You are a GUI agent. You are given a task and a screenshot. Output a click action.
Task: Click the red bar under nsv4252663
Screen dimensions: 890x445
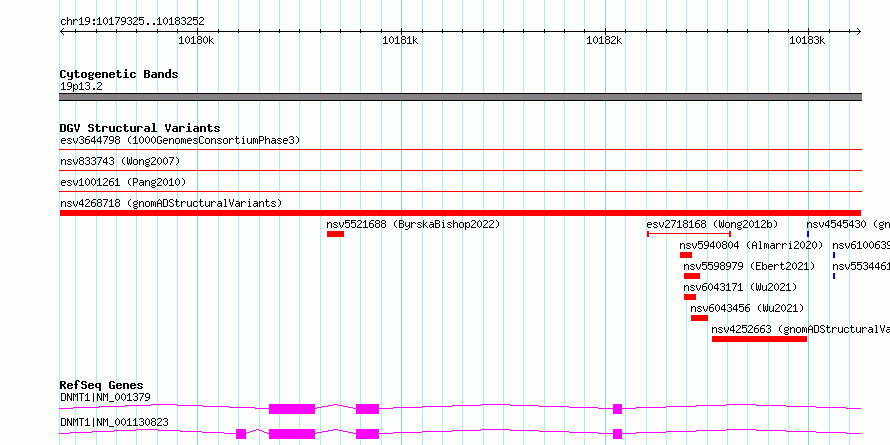click(x=759, y=339)
